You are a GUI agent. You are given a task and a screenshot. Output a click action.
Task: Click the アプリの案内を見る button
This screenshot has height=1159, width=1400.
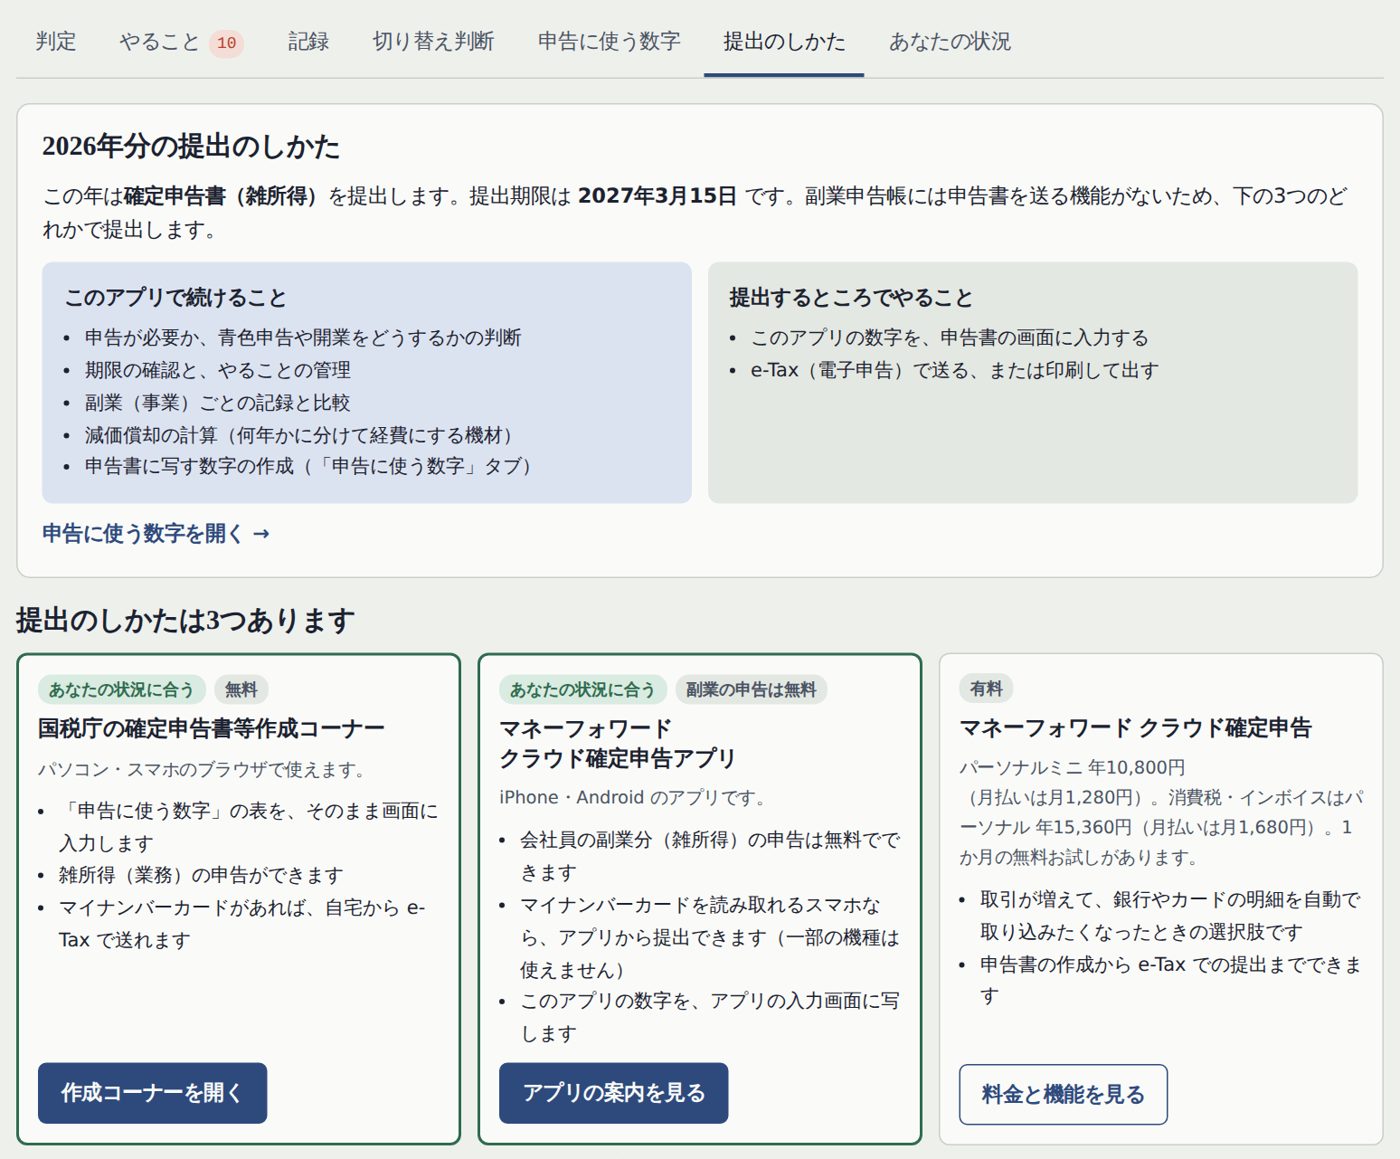614,1093
